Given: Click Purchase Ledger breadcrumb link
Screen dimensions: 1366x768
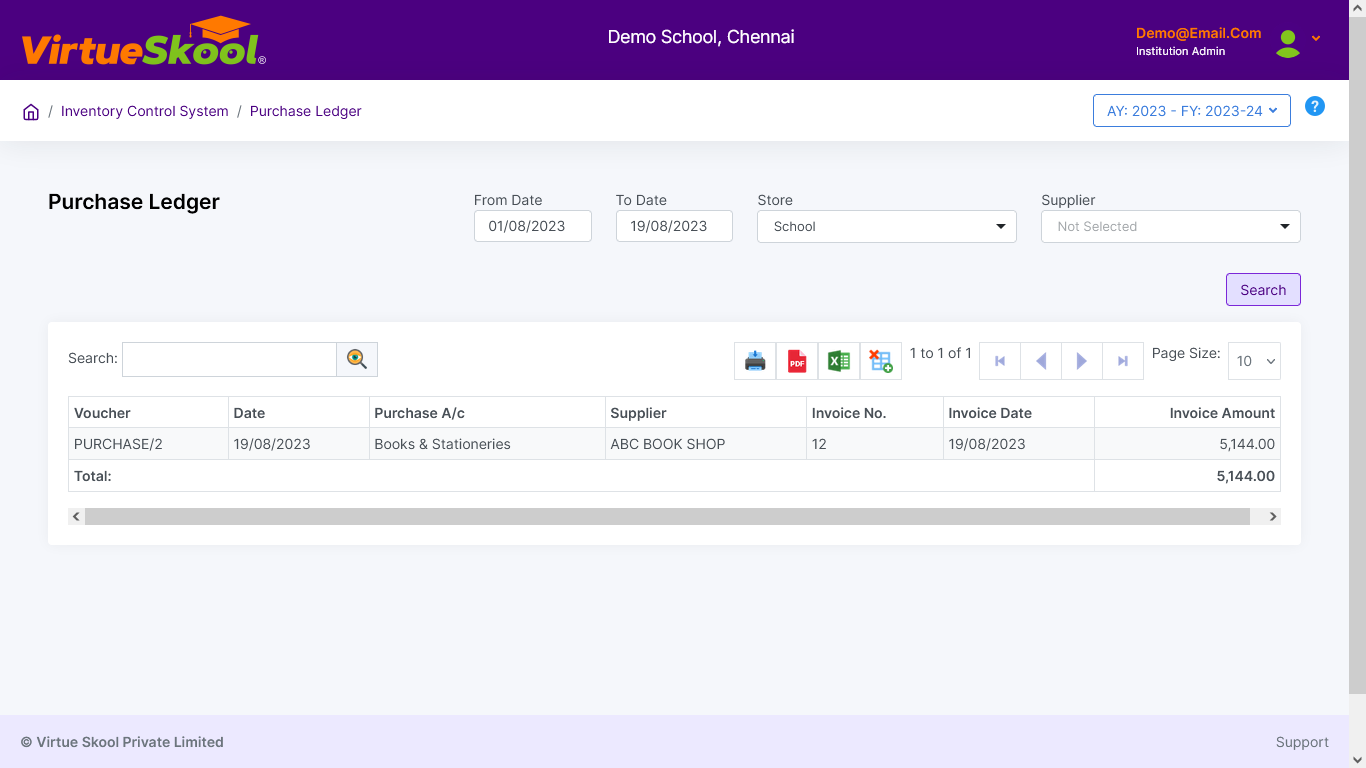Looking at the screenshot, I should (x=306, y=111).
